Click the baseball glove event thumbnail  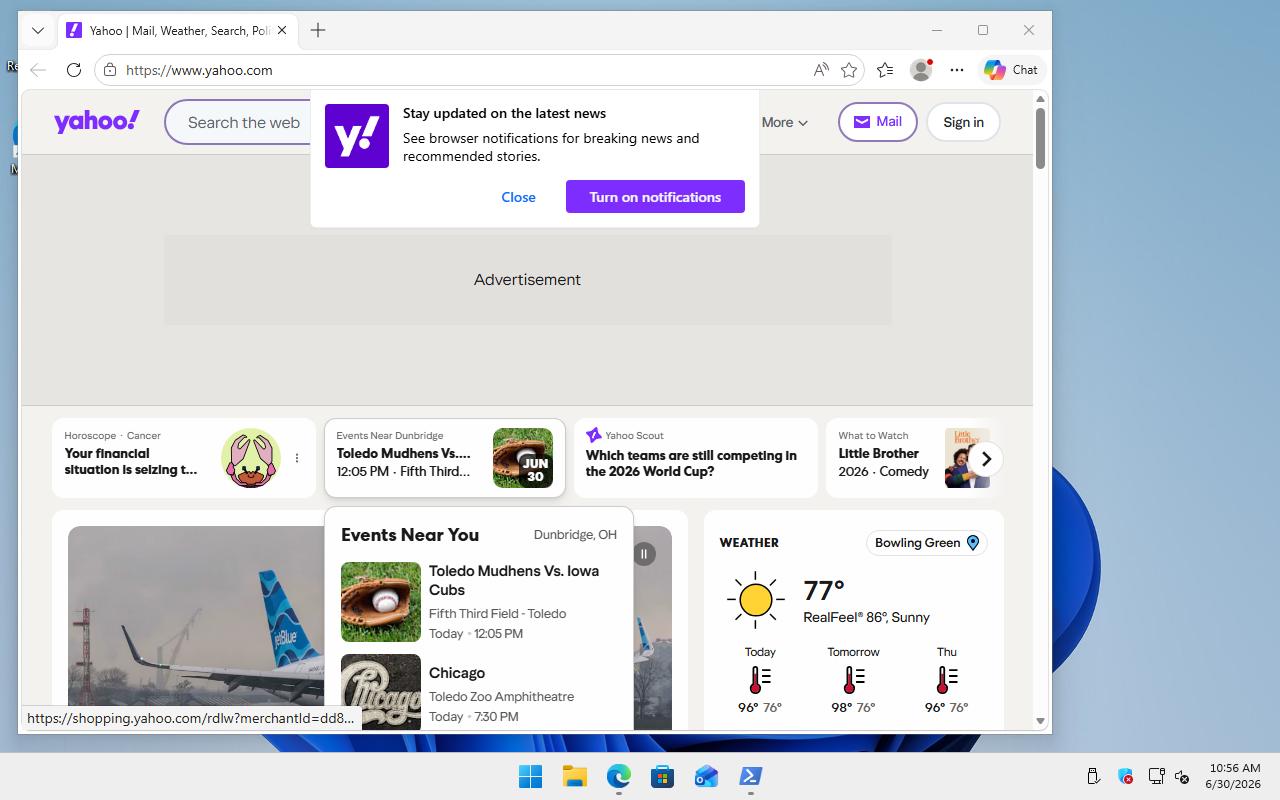[x=381, y=602]
